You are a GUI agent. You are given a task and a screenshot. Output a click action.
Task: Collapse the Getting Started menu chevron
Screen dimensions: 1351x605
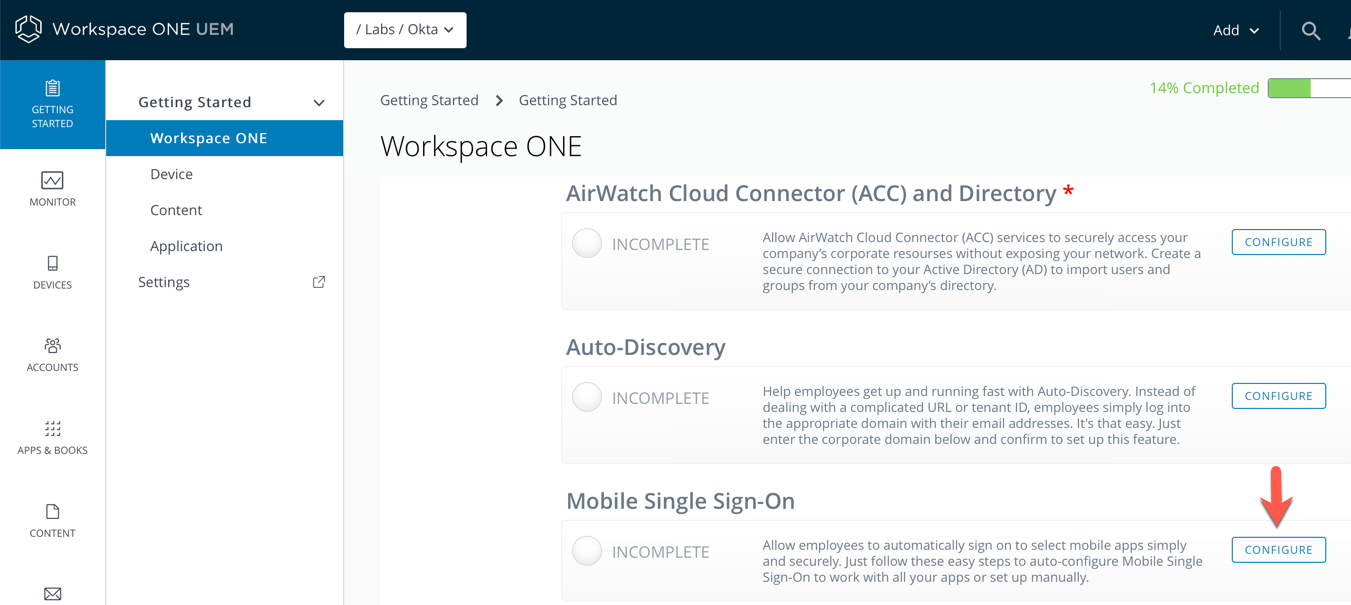[319, 103]
